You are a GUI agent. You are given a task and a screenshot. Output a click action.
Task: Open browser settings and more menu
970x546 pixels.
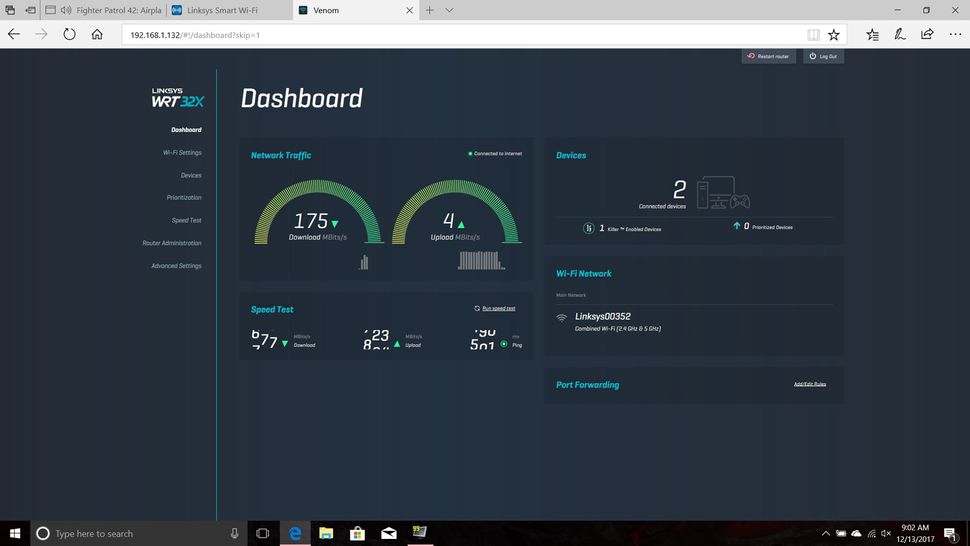(x=955, y=35)
